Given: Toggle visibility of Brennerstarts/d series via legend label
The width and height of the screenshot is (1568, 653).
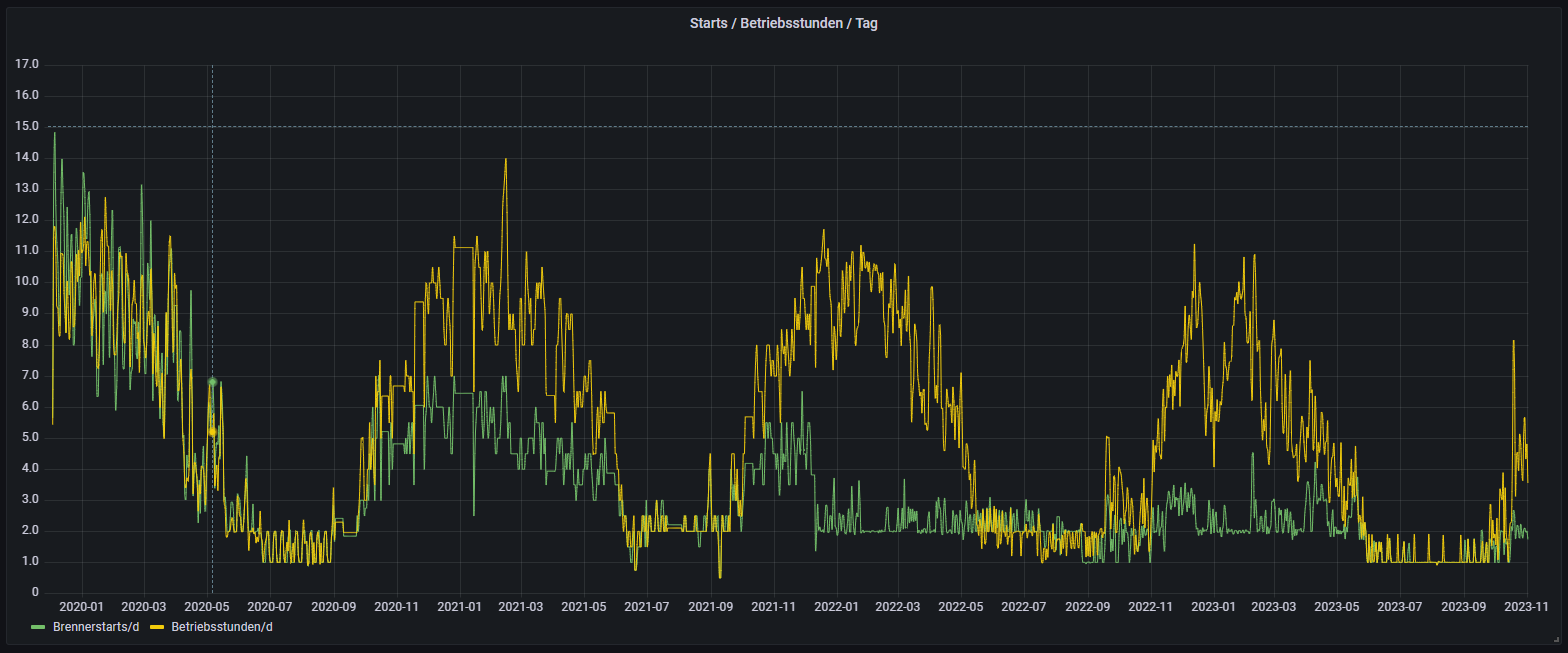Looking at the screenshot, I should click(95, 628).
